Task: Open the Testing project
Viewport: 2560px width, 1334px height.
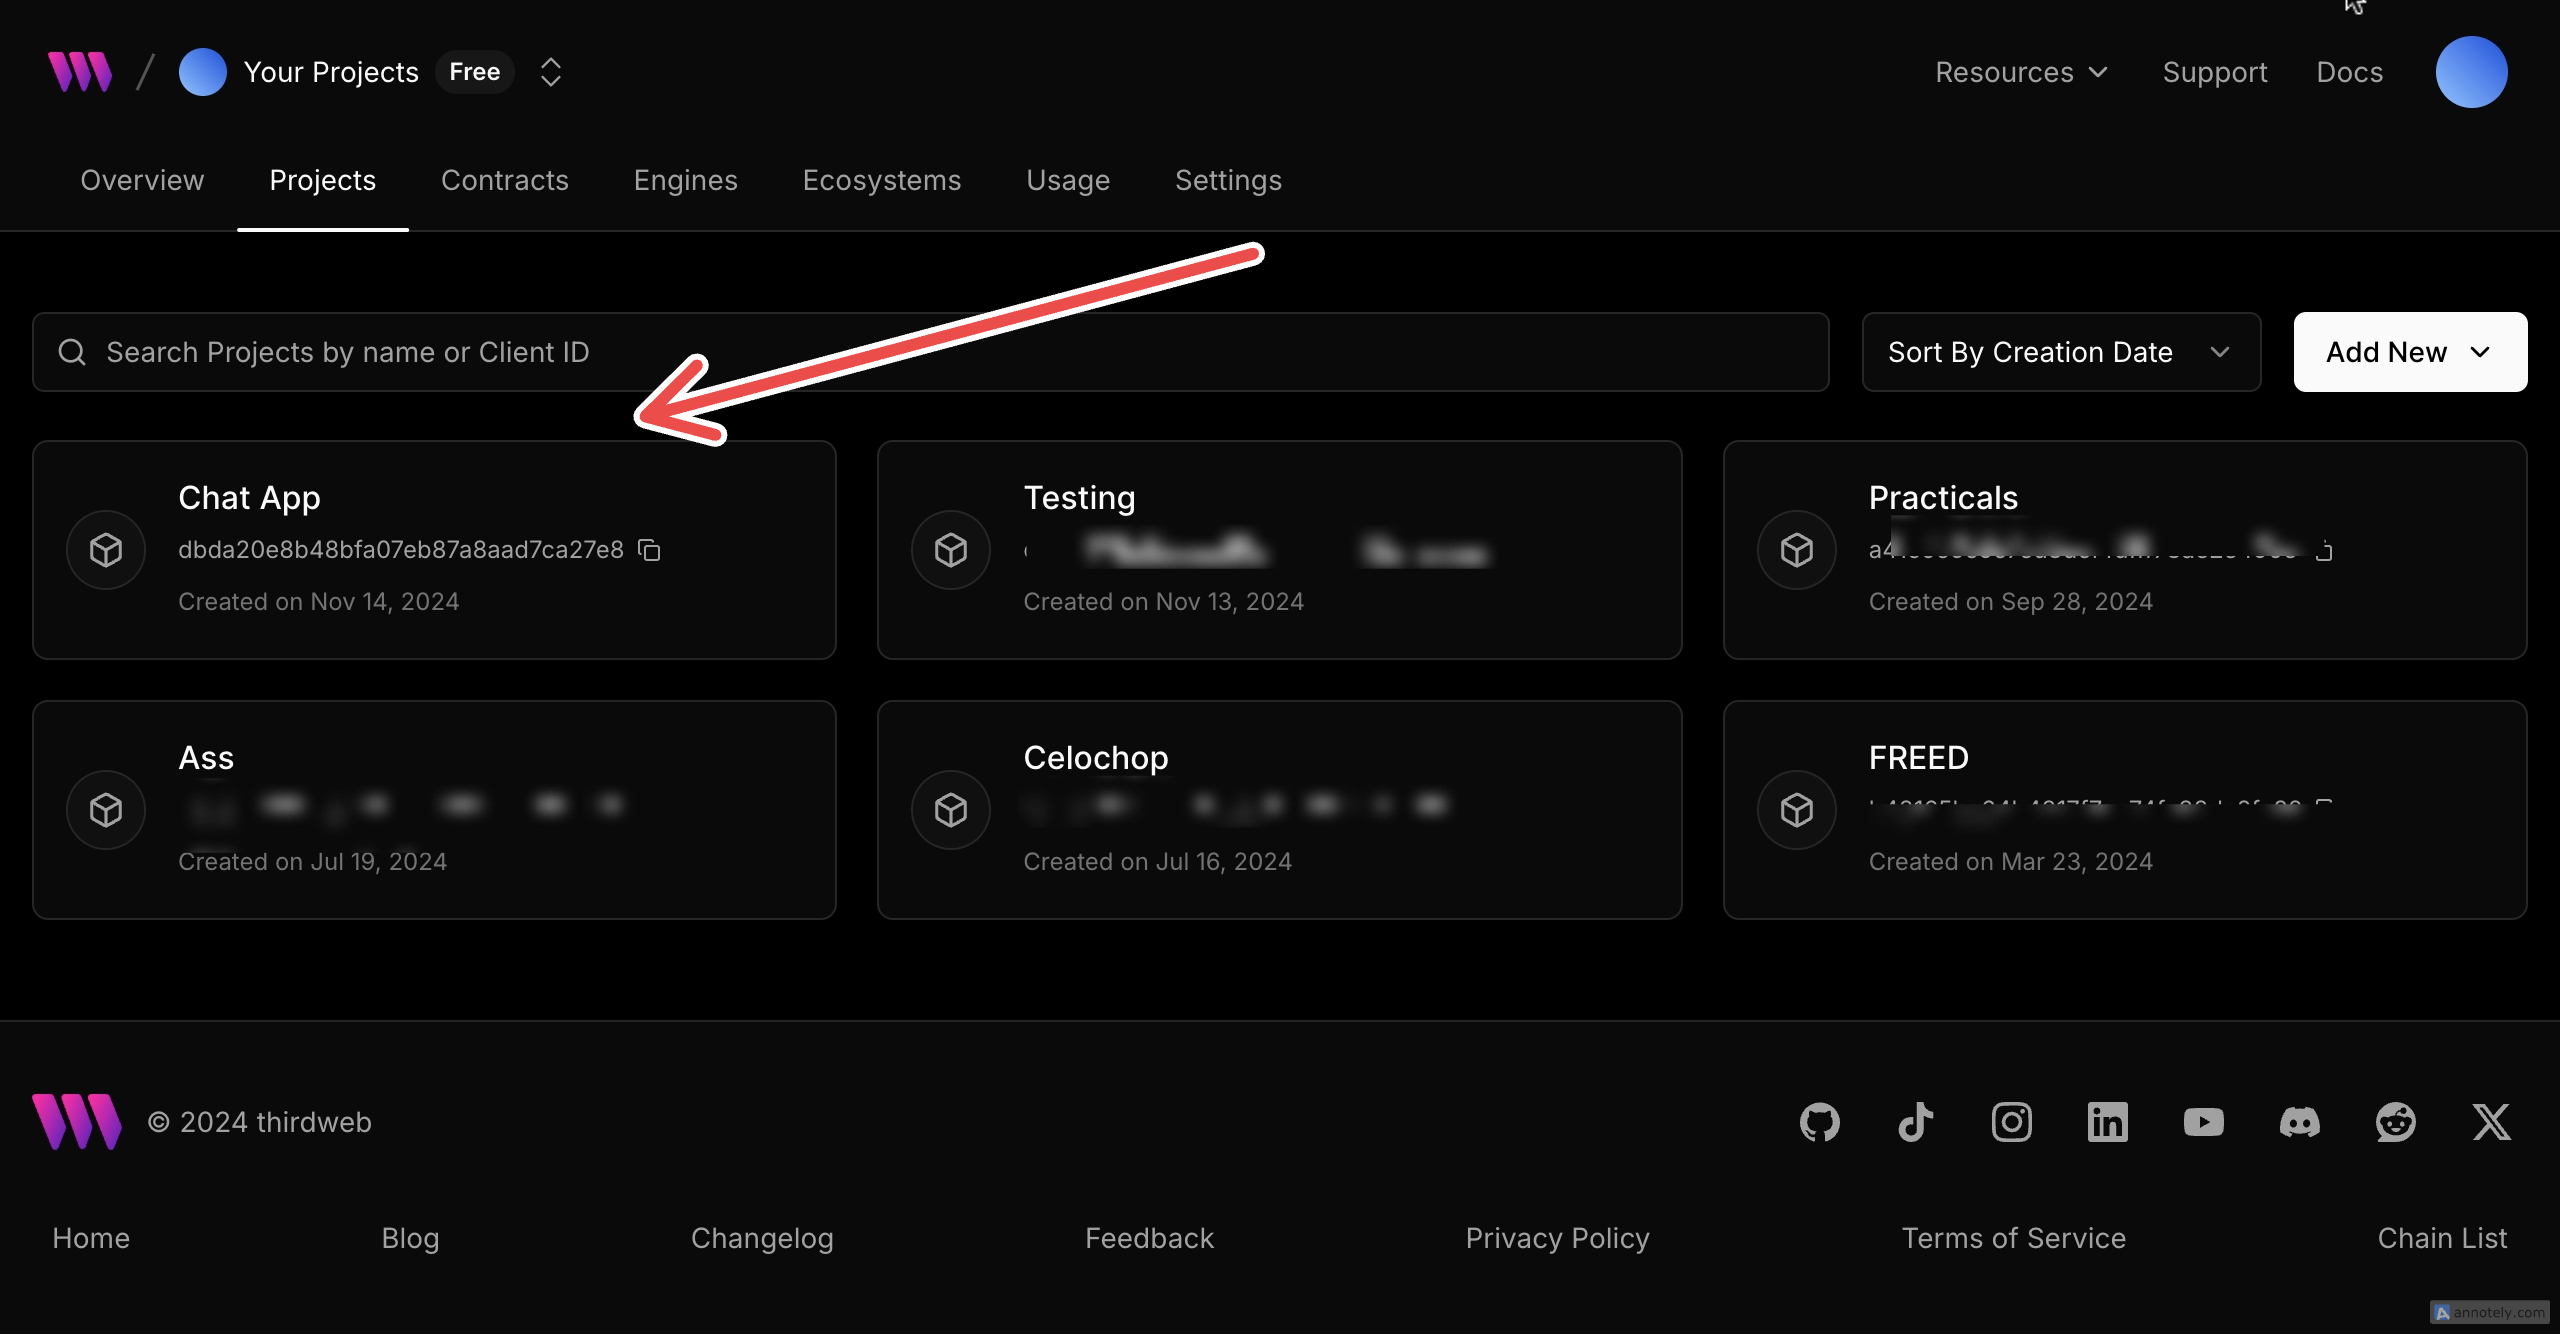Action: (x=1279, y=550)
